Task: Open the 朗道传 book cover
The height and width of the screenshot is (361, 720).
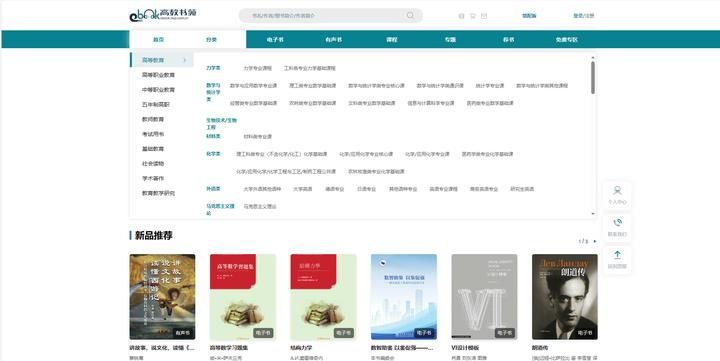Action: click(x=565, y=297)
